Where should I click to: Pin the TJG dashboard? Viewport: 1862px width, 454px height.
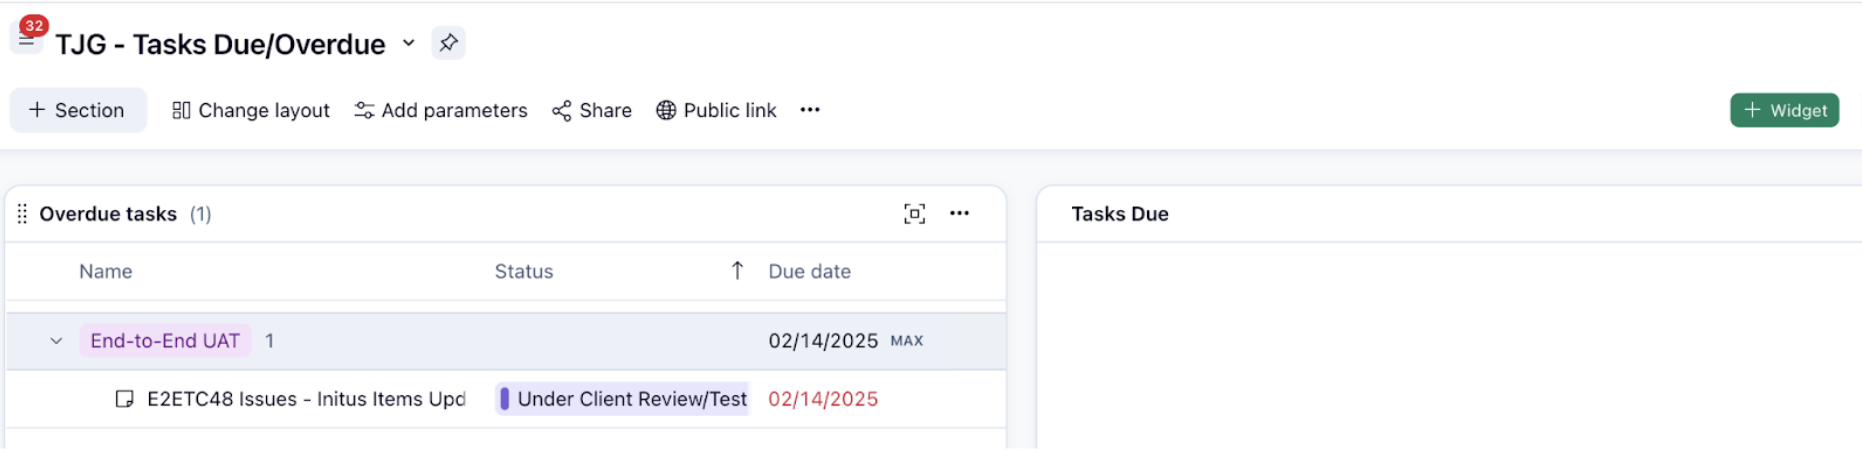pyautogui.click(x=448, y=43)
